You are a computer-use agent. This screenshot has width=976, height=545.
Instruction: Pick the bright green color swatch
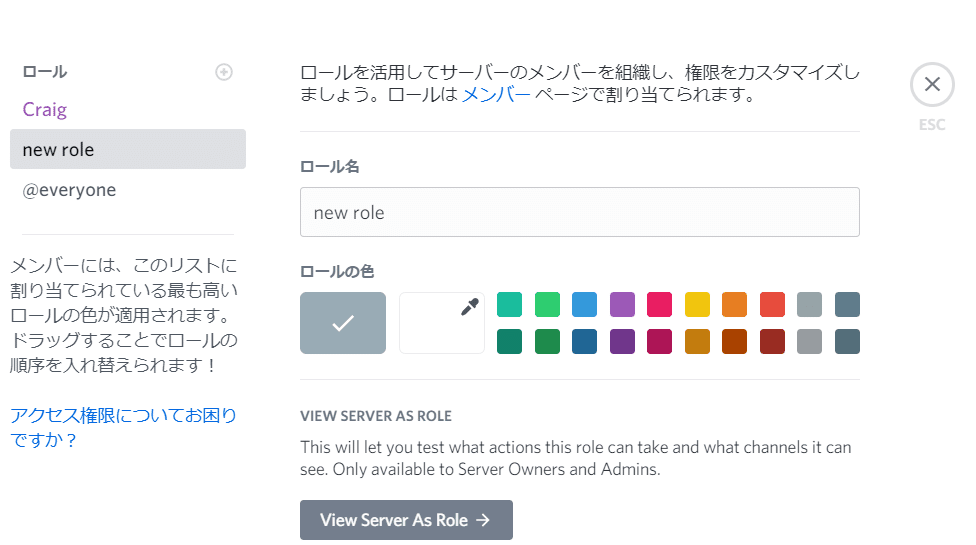point(547,304)
